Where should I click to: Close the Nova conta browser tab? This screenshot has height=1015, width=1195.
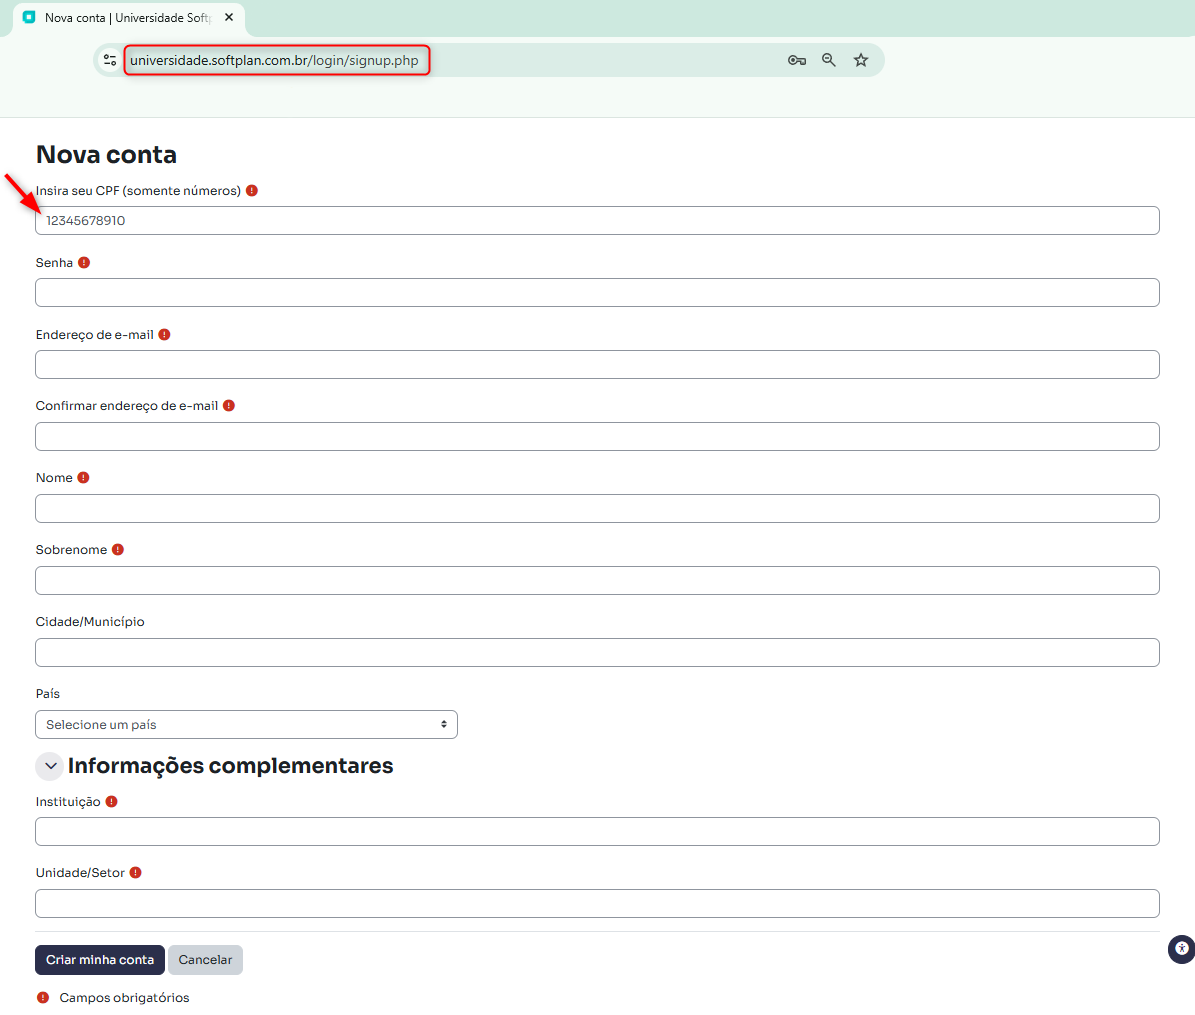[x=229, y=18]
